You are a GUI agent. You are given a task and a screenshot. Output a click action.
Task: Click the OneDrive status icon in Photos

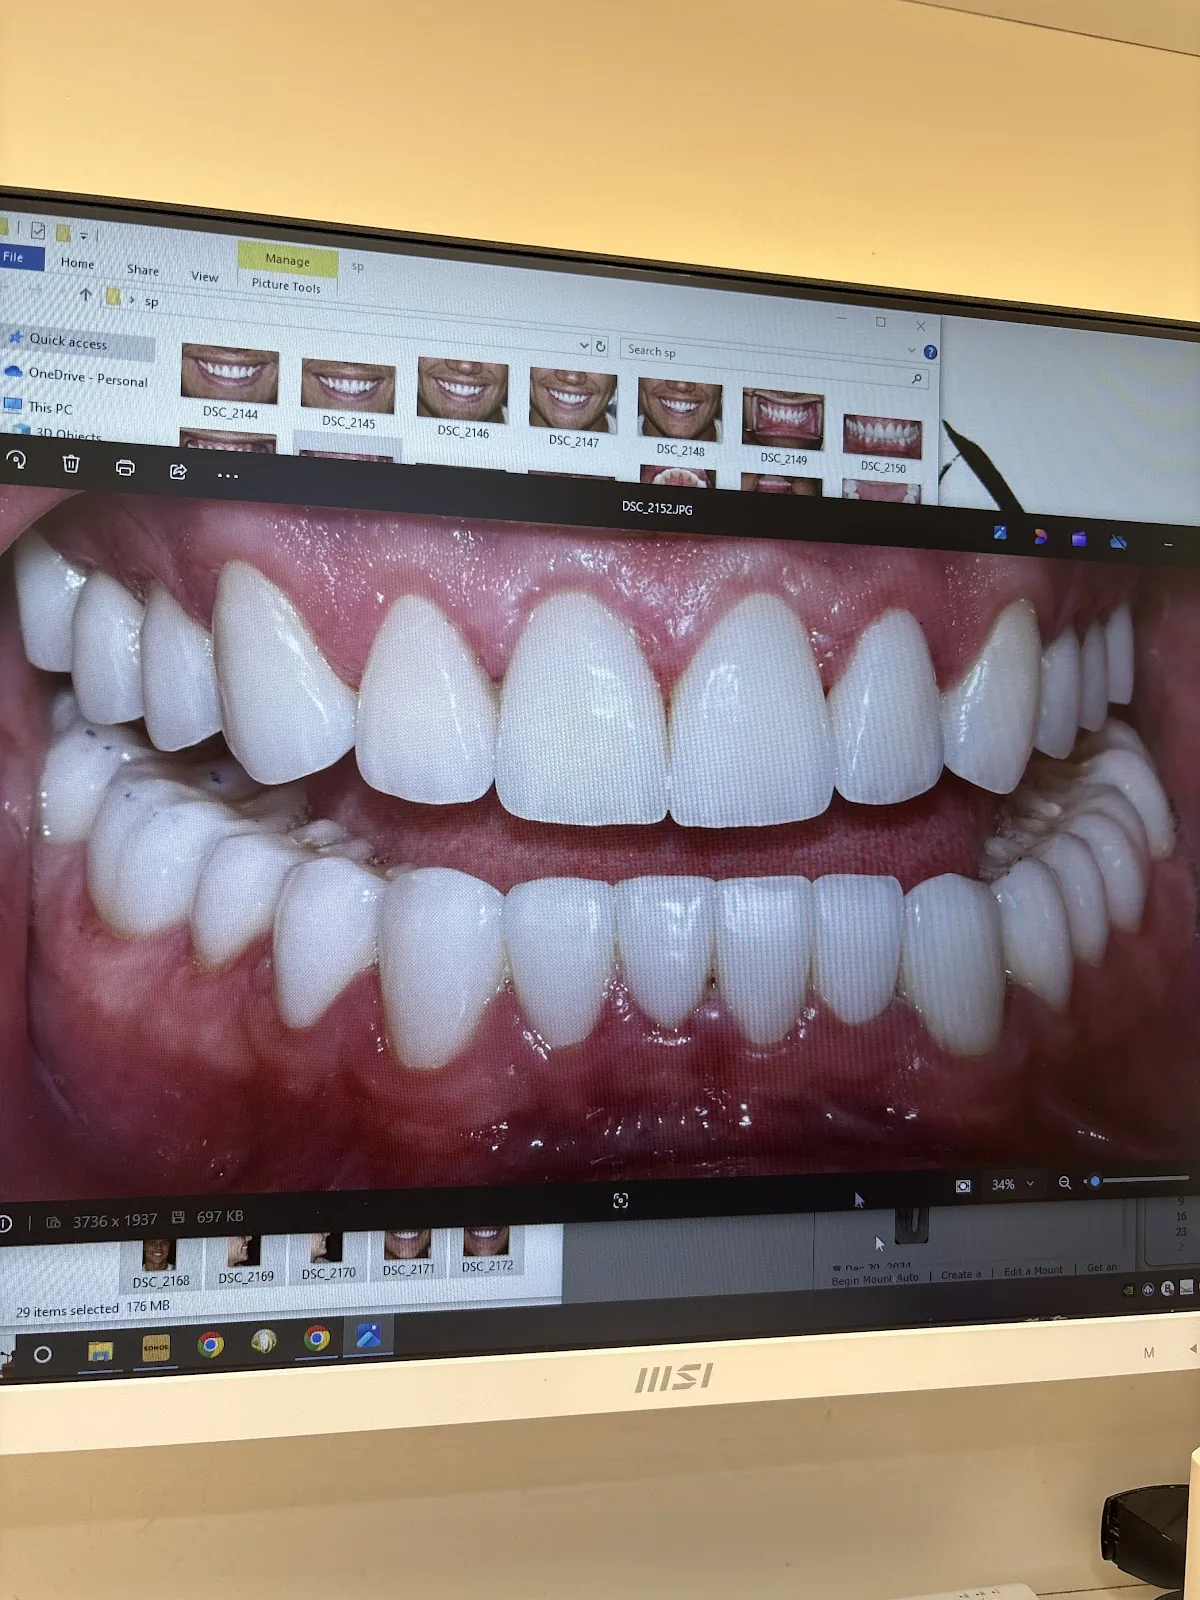click(x=1118, y=542)
